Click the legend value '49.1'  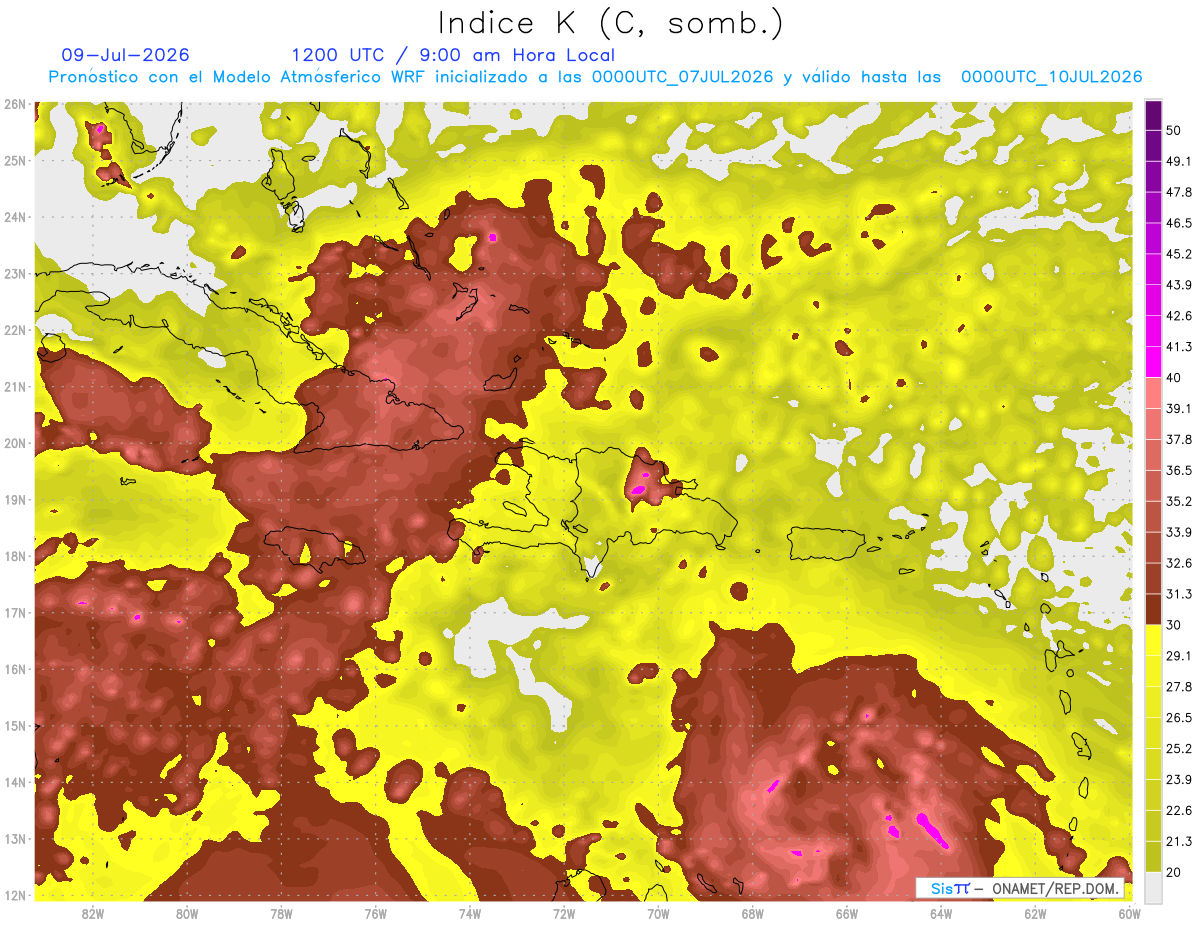1178,161
